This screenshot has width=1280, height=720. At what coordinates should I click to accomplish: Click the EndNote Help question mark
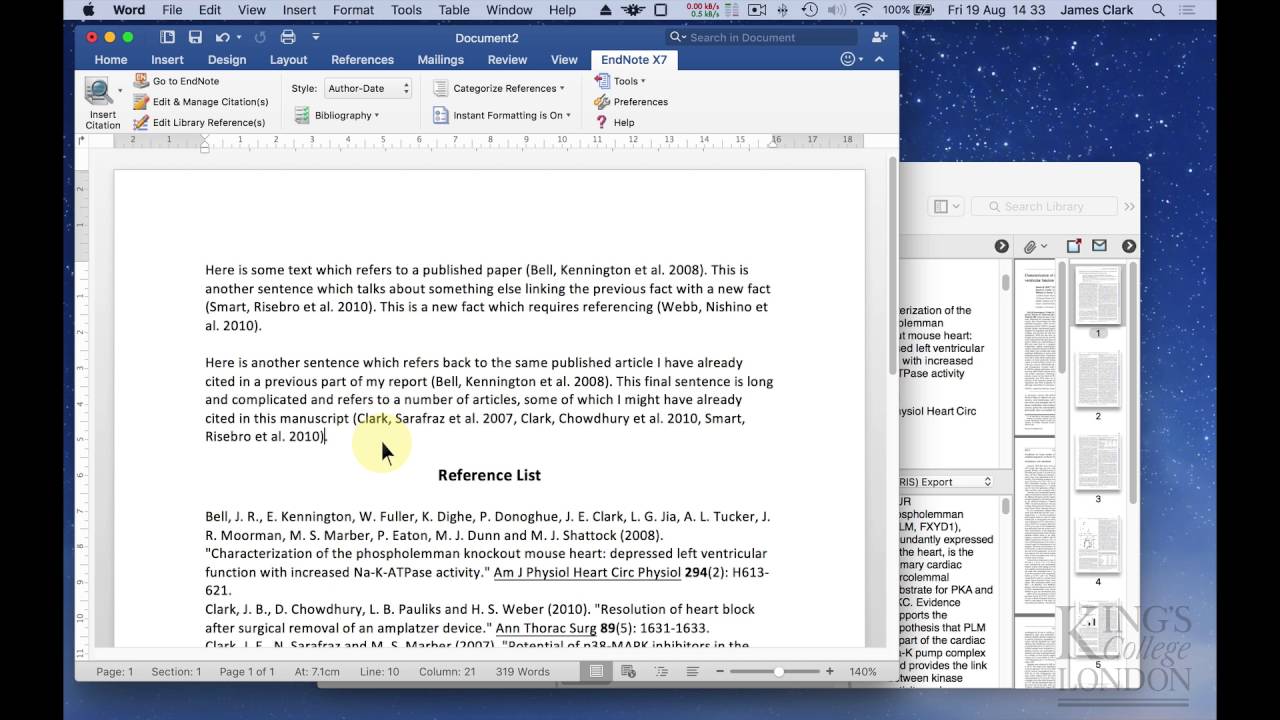(x=602, y=123)
